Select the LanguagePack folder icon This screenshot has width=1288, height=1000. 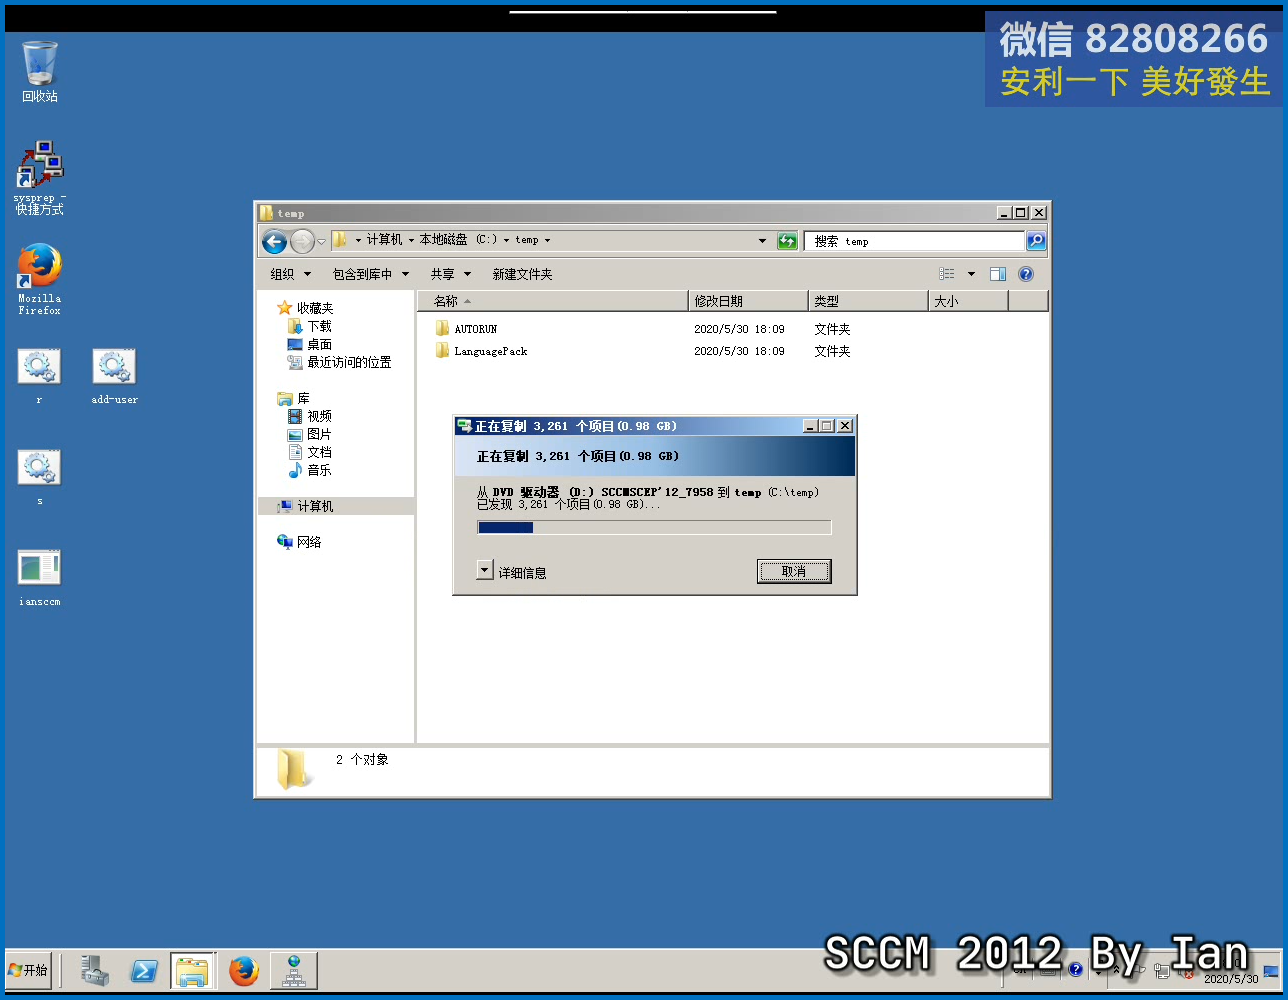(442, 350)
